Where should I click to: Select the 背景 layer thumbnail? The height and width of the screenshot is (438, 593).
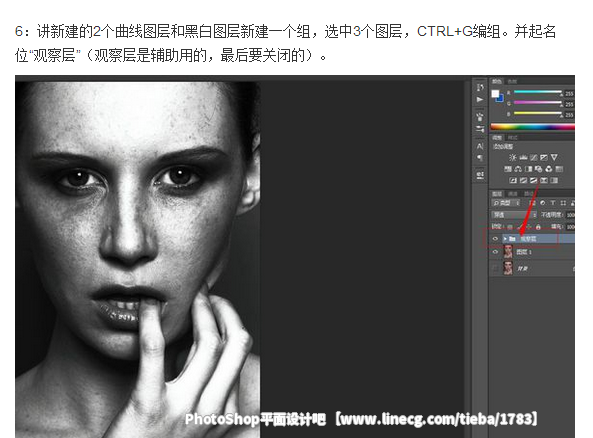pos(508,268)
